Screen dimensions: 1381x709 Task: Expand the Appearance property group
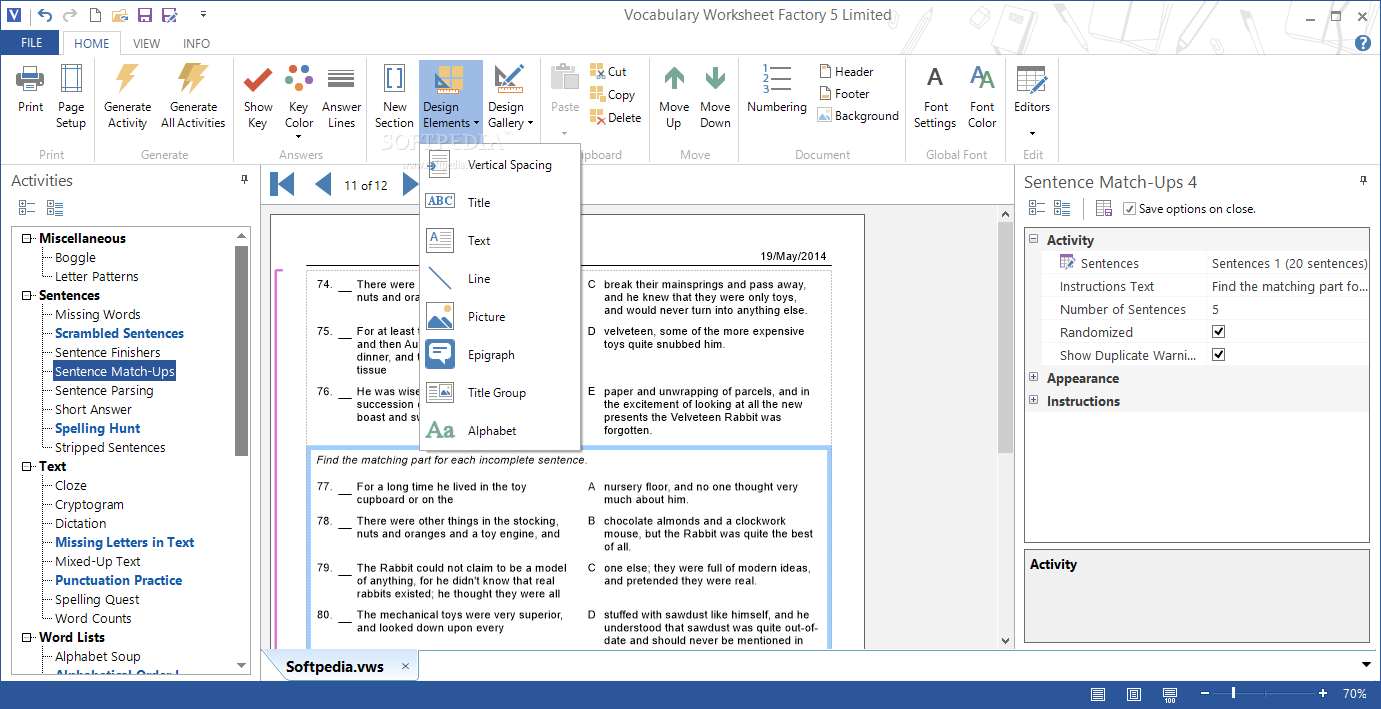tap(1033, 378)
